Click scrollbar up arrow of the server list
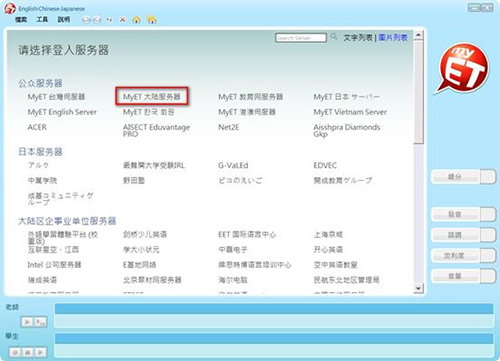 (x=418, y=34)
